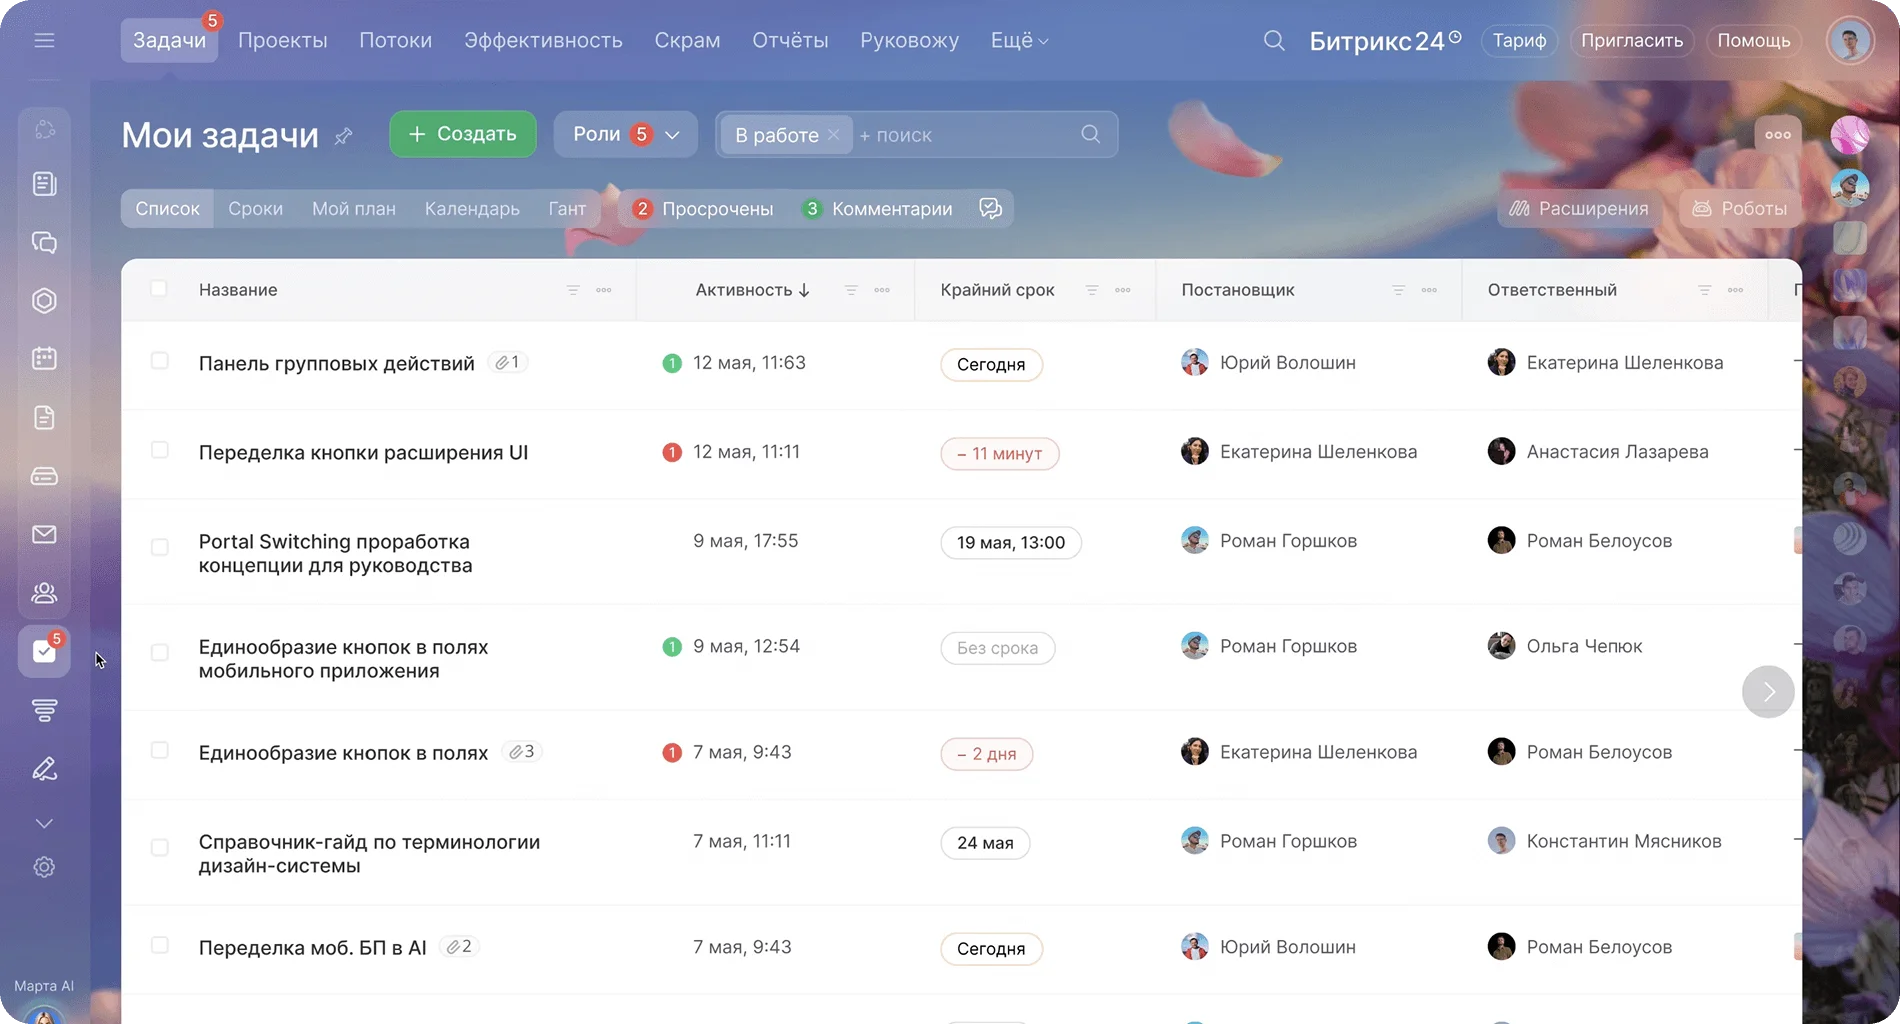Open the calendar icon in left sidebar

[x=44, y=359]
